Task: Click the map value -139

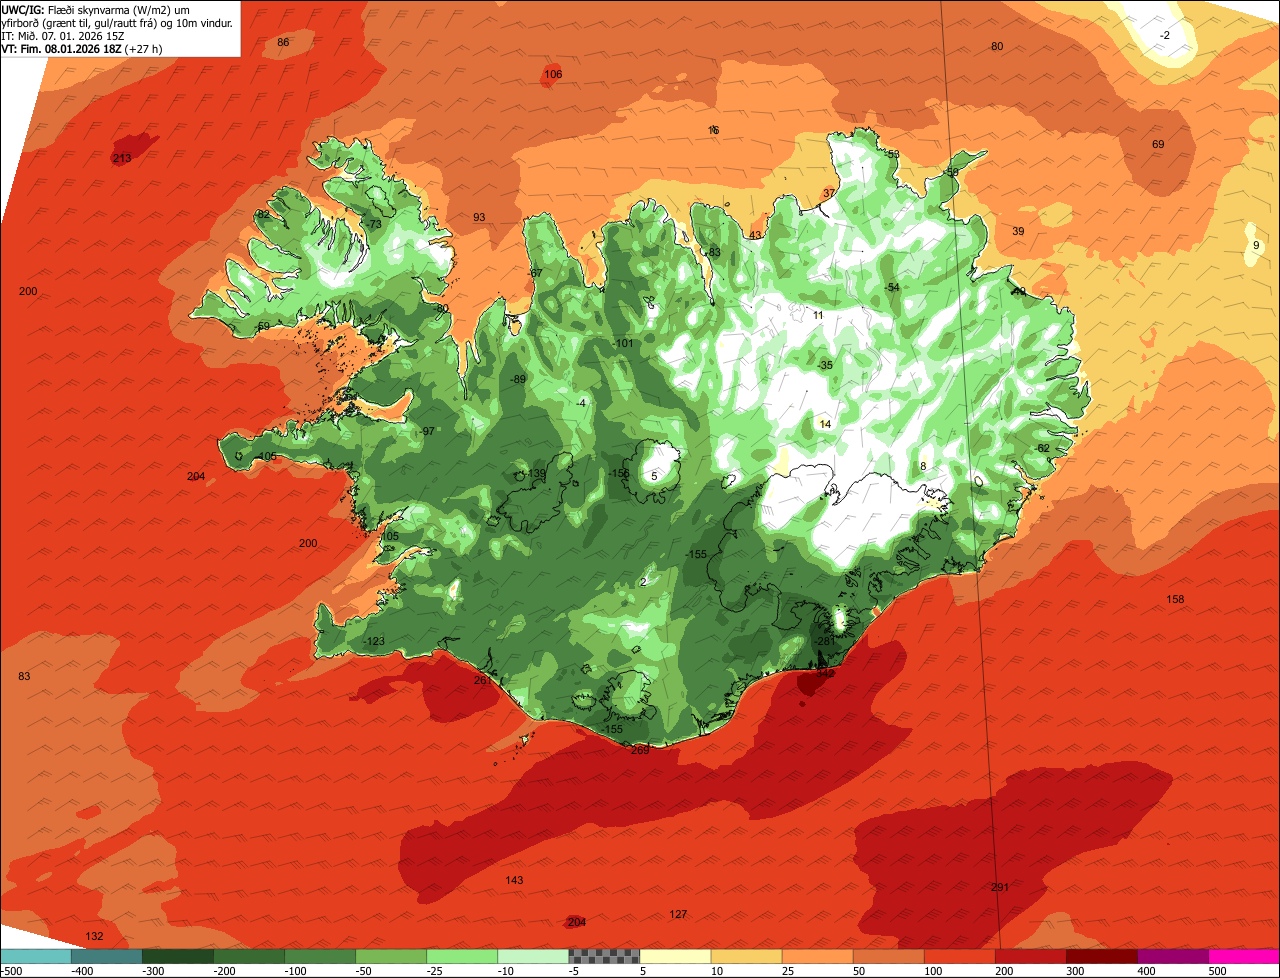Action: coord(535,473)
